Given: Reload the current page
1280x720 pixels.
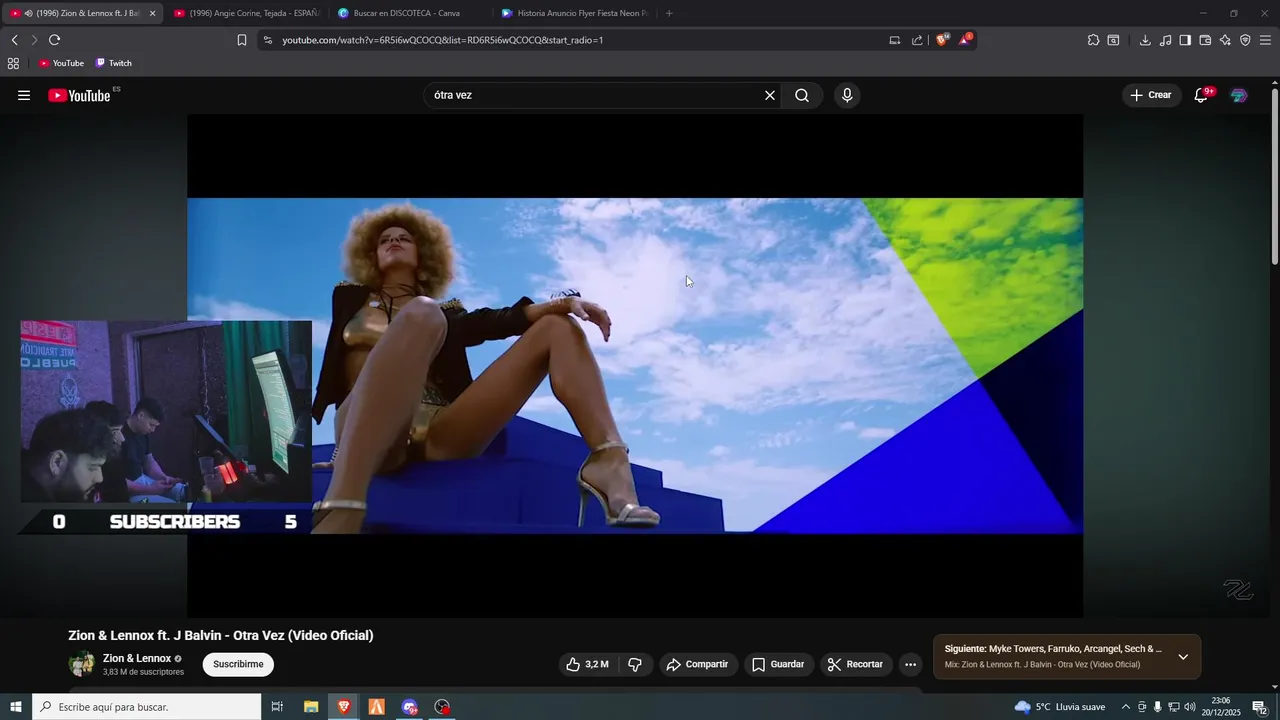Looking at the screenshot, I should point(54,40).
